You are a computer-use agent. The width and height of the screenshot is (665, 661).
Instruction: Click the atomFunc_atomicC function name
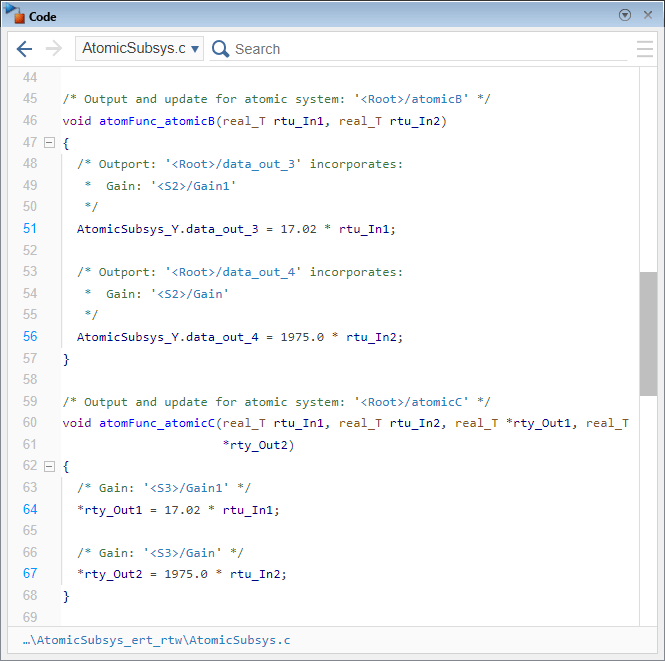click(157, 423)
